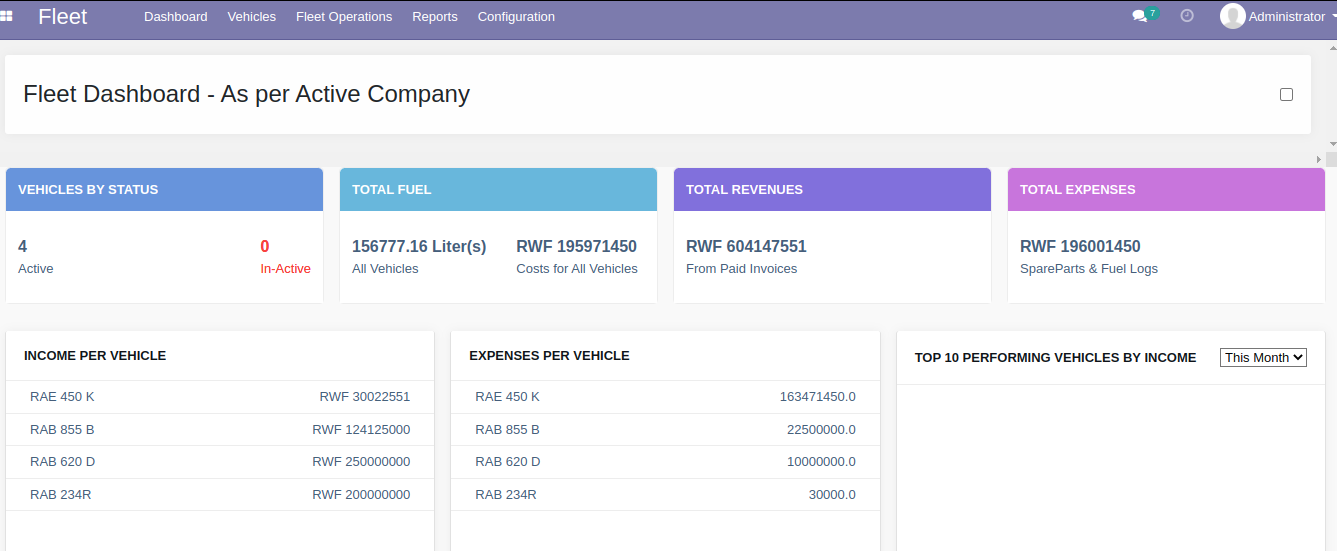The image size is (1337, 551).
Task: Open the Fleet Operations menu
Action: point(344,16)
